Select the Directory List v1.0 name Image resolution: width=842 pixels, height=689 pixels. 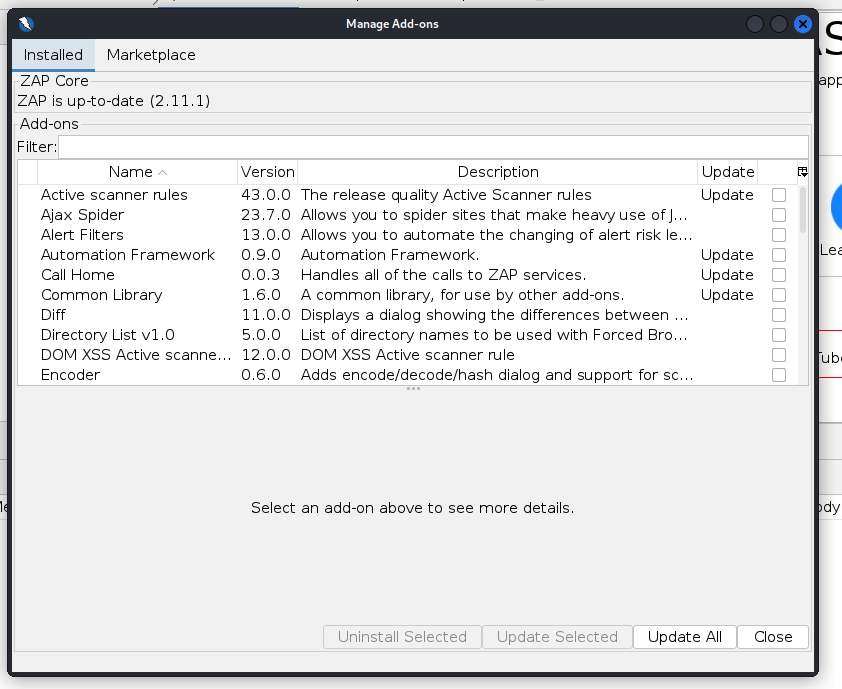point(107,335)
